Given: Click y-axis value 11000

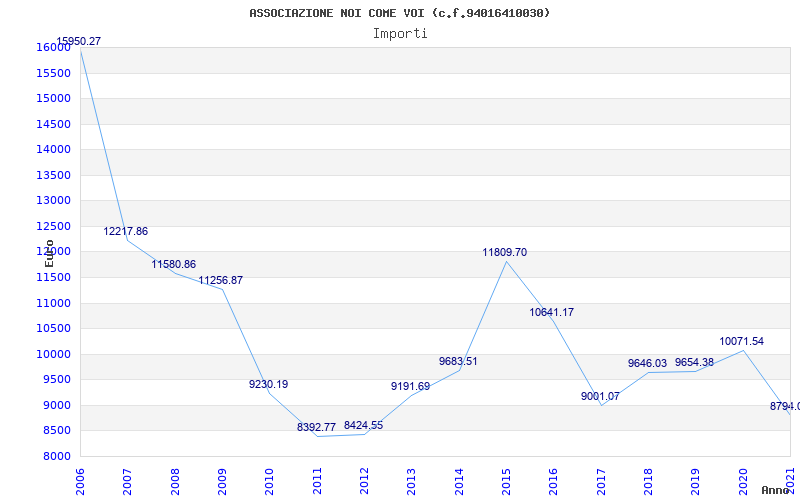Looking at the screenshot, I should 53,303.
